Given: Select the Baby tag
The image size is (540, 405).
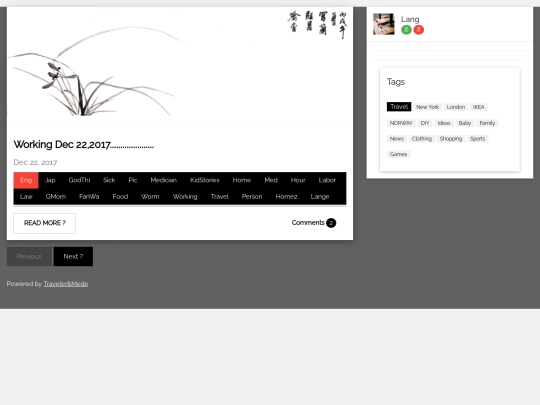Looking at the screenshot, I should pos(465,123).
